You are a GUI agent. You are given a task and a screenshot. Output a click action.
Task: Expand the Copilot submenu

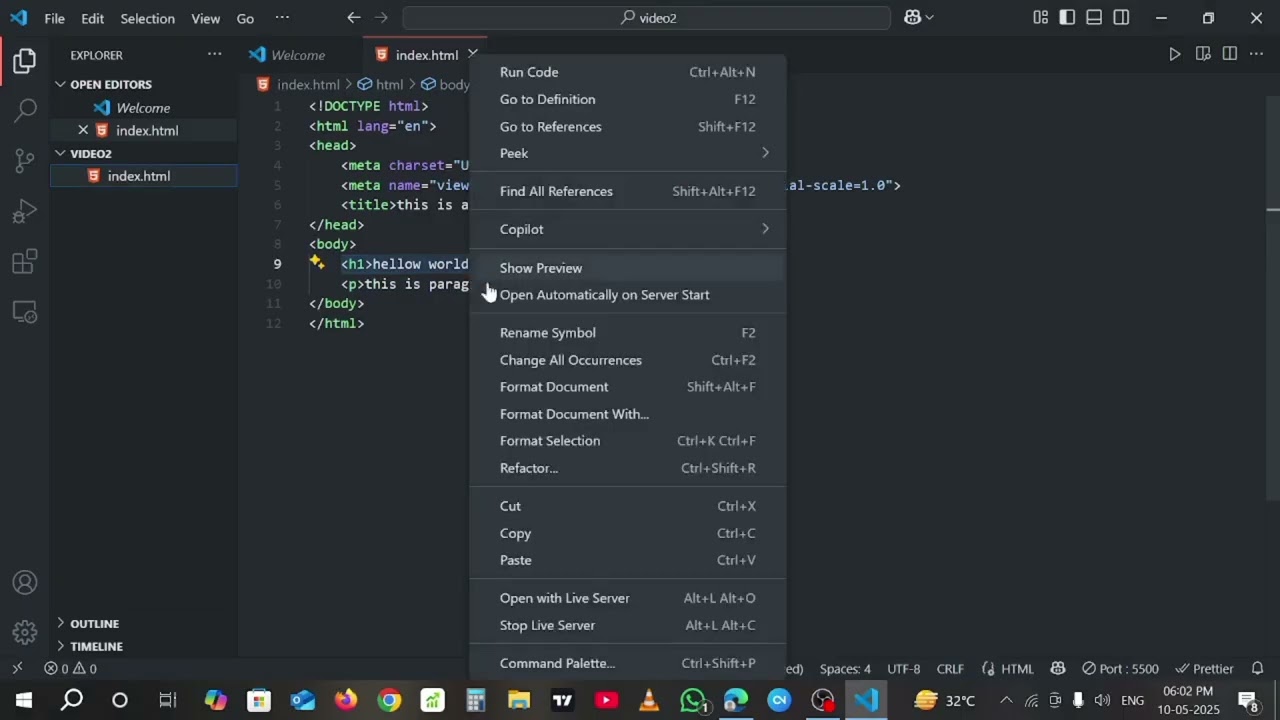(x=628, y=229)
